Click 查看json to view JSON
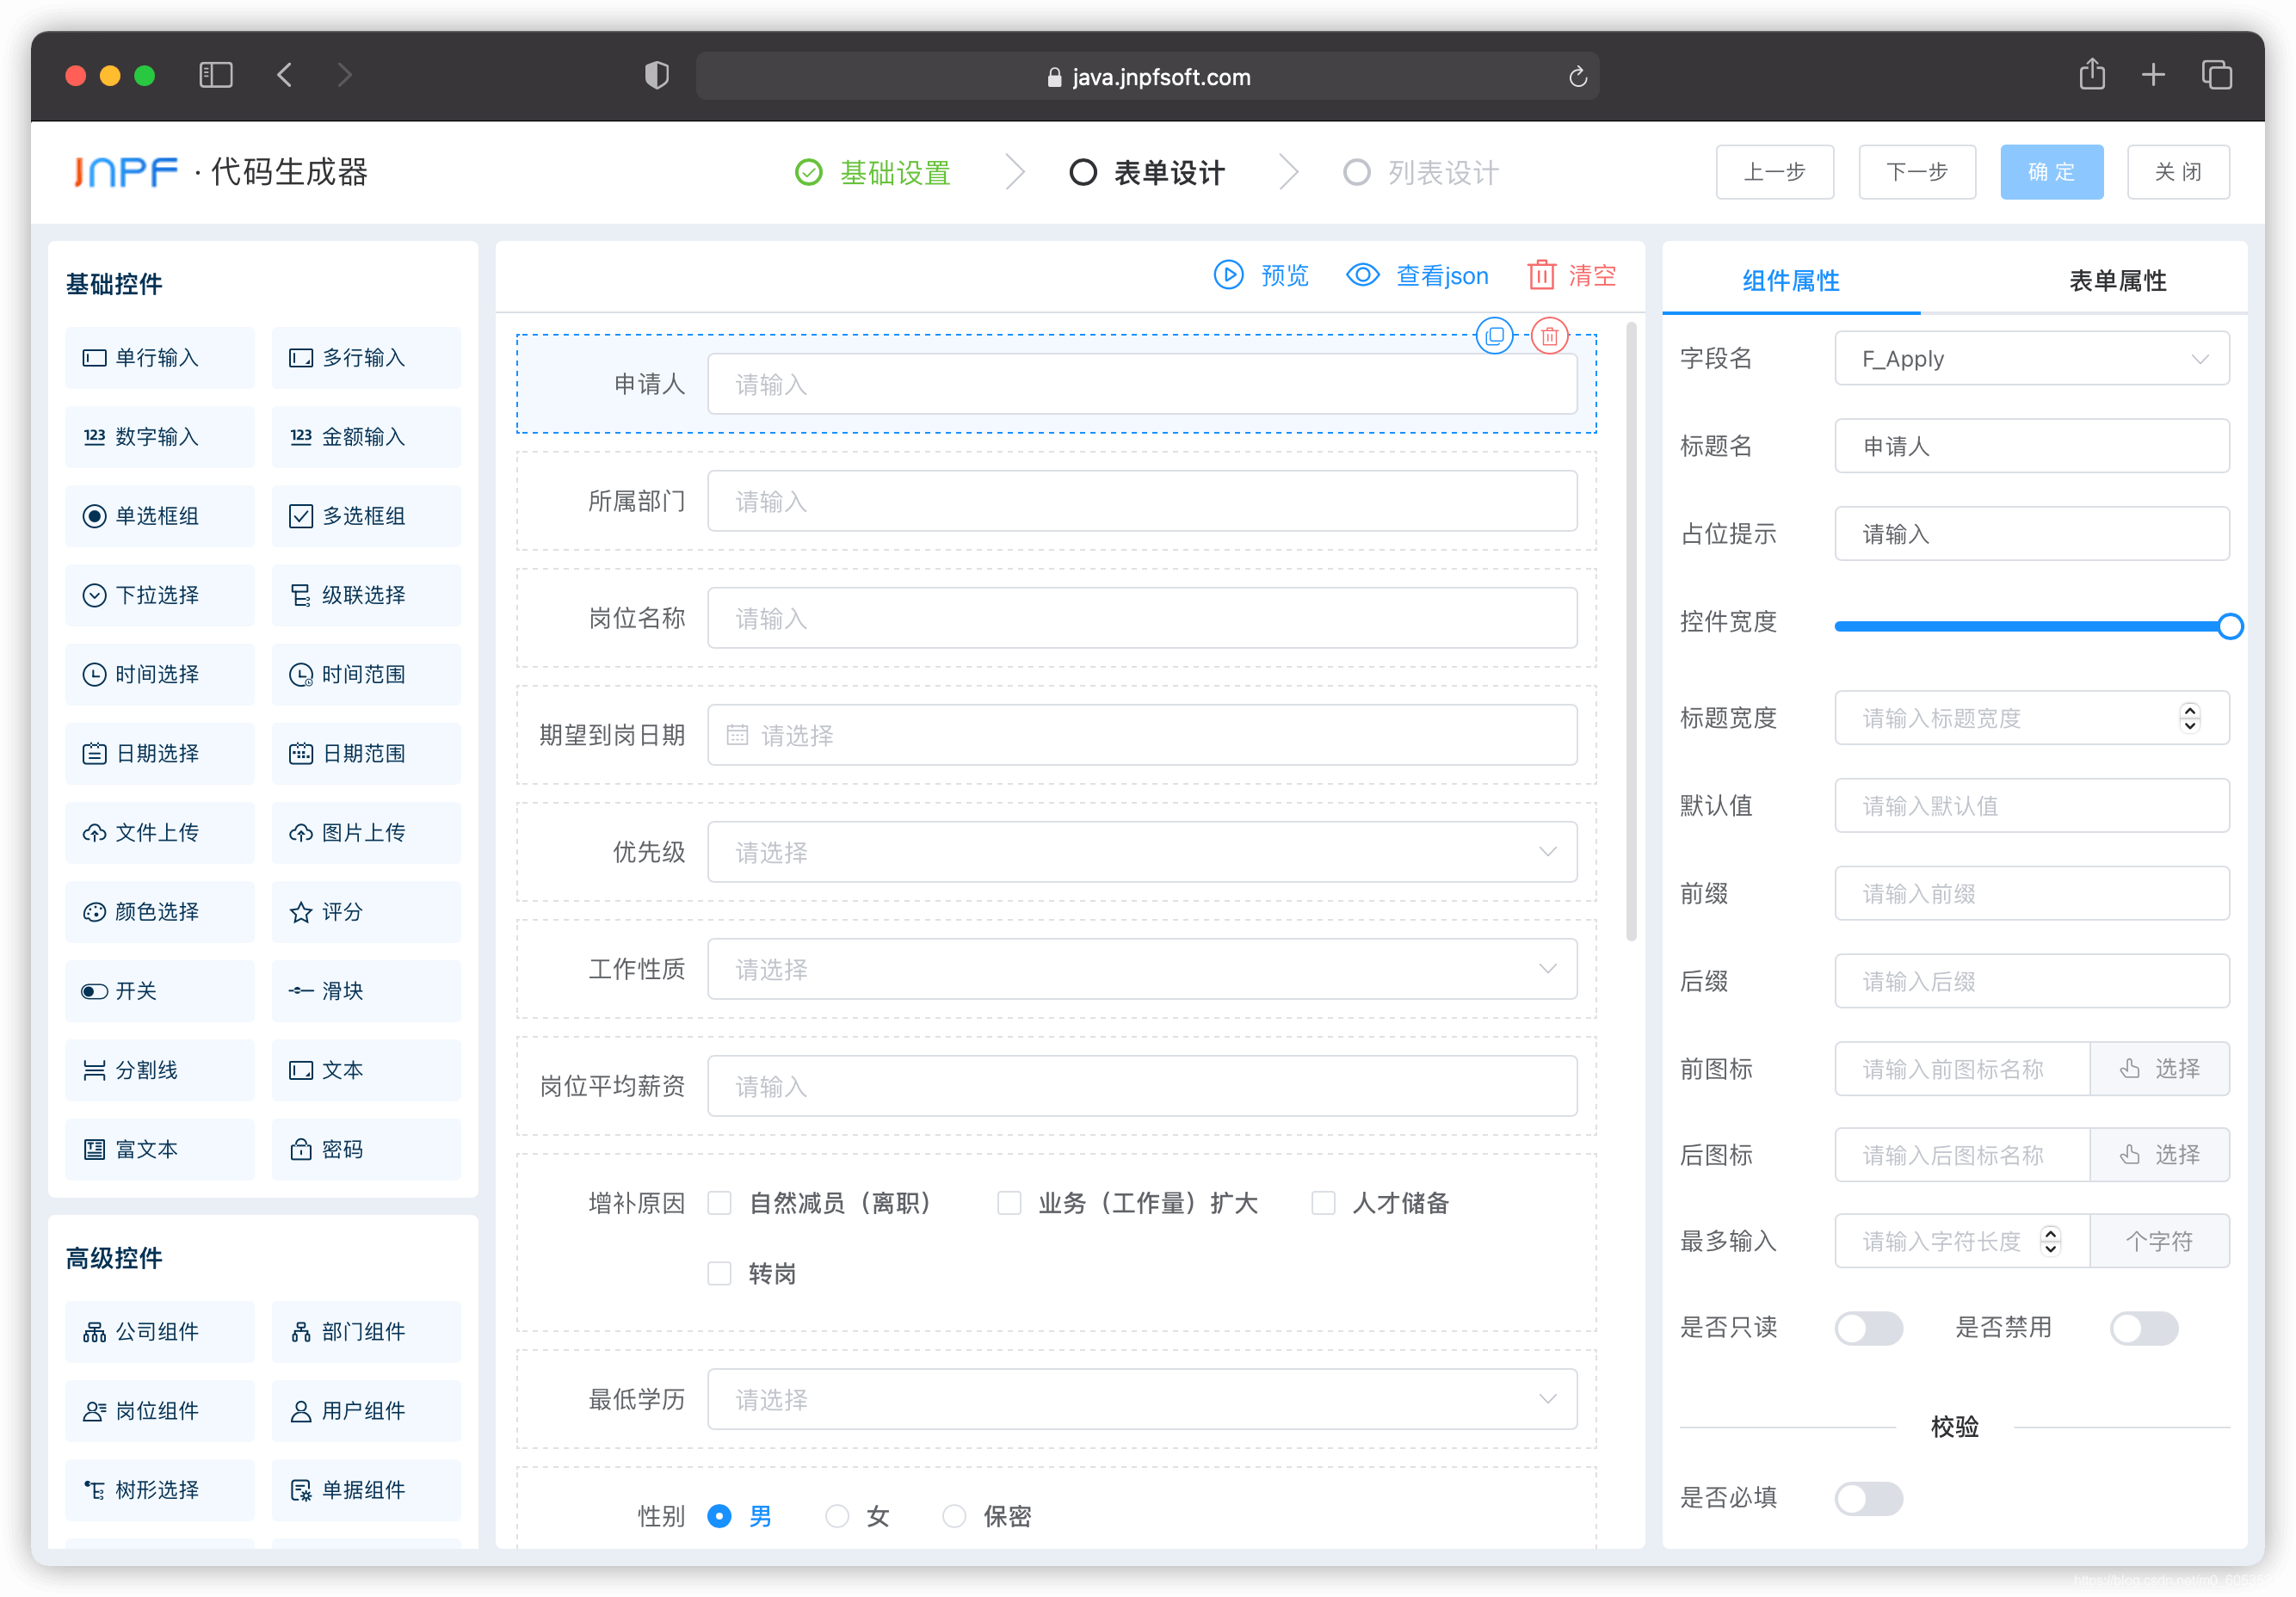The width and height of the screenshot is (2296, 1597). 1417,275
